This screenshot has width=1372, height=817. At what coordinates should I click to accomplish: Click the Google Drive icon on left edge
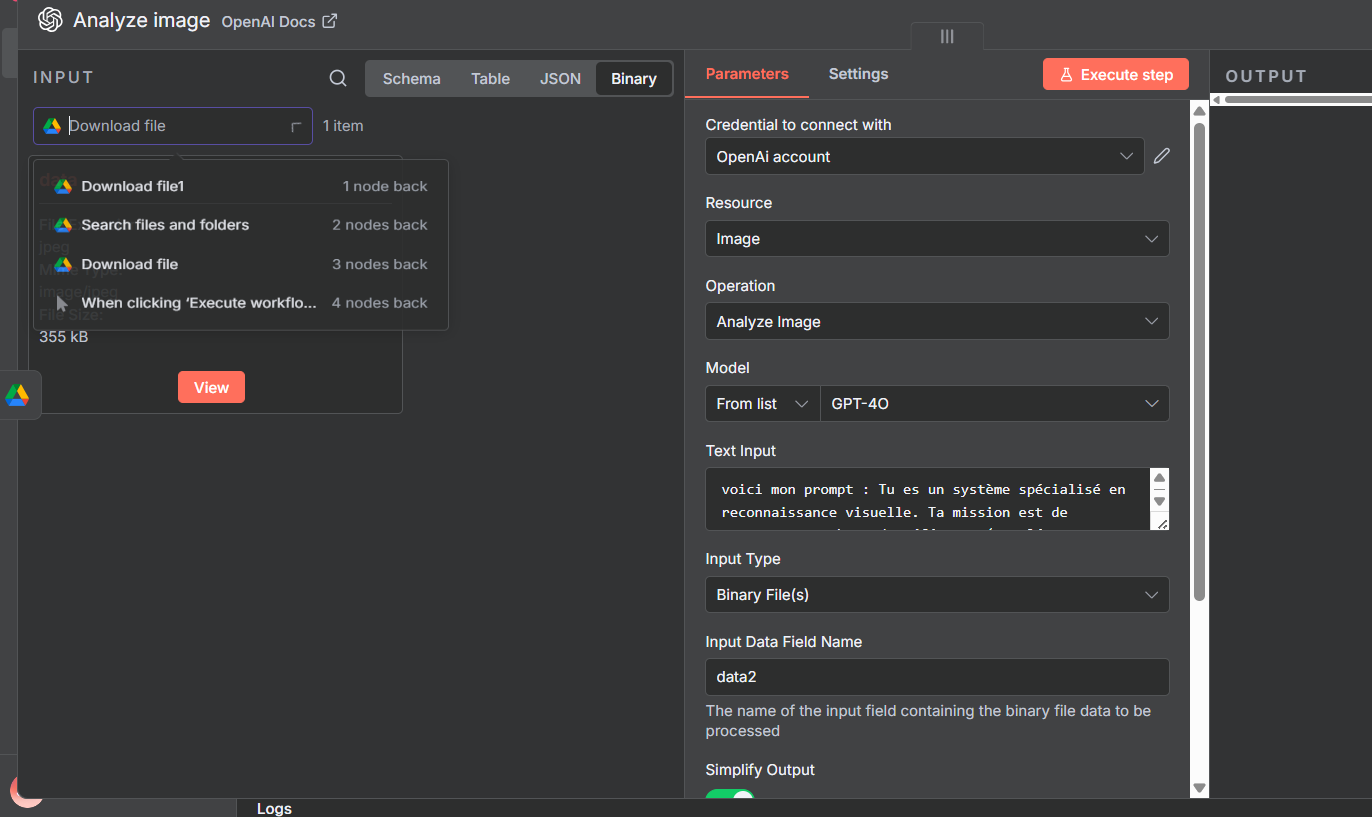[x=17, y=395]
